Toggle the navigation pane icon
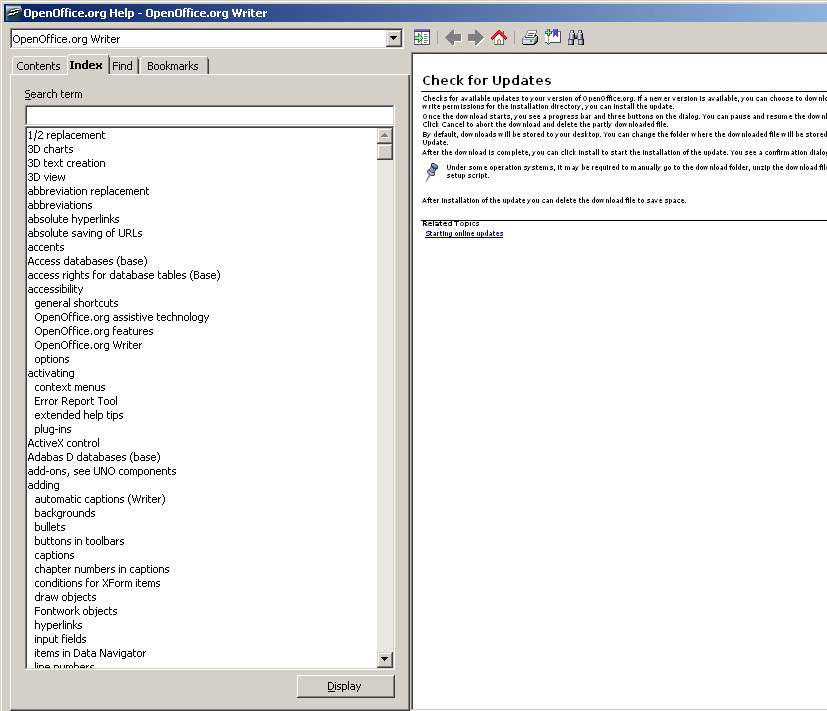The width and height of the screenshot is (827, 711). click(x=422, y=38)
